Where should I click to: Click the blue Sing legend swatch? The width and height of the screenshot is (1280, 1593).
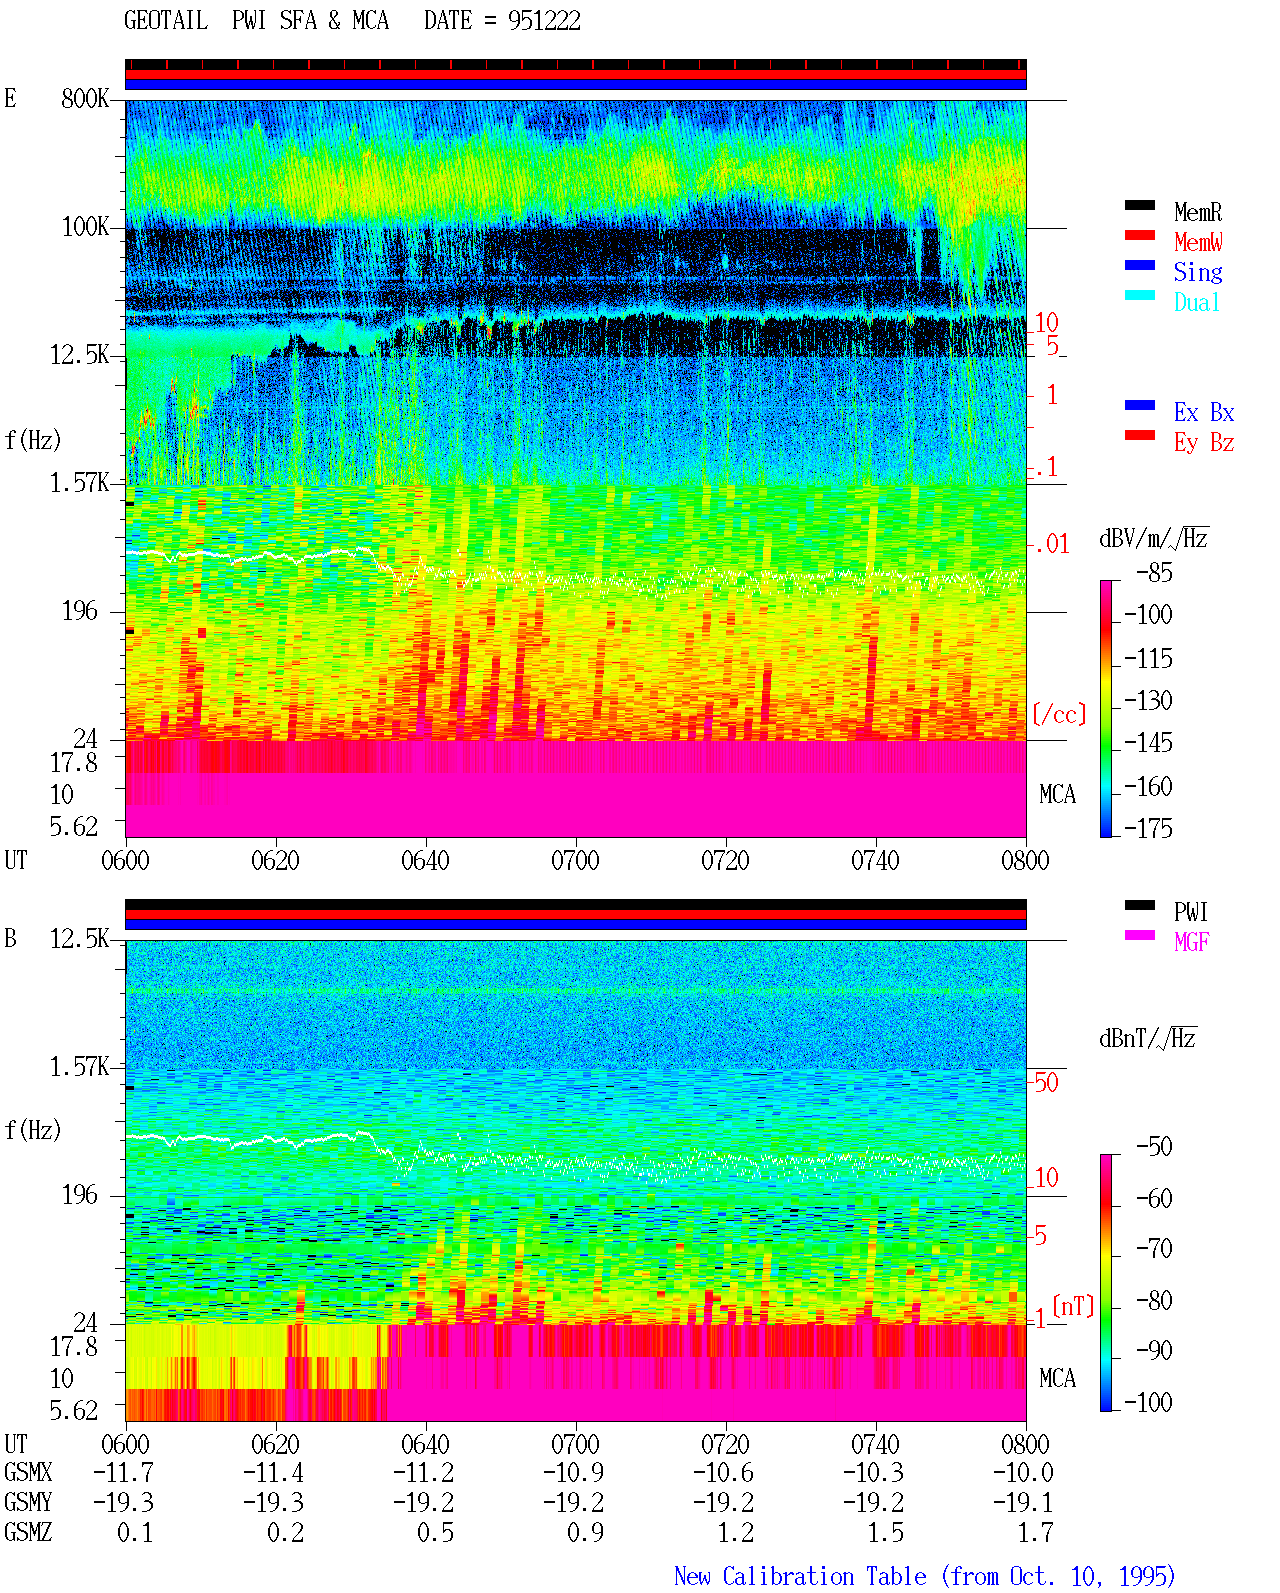pyautogui.click(x=1140, y=266)
